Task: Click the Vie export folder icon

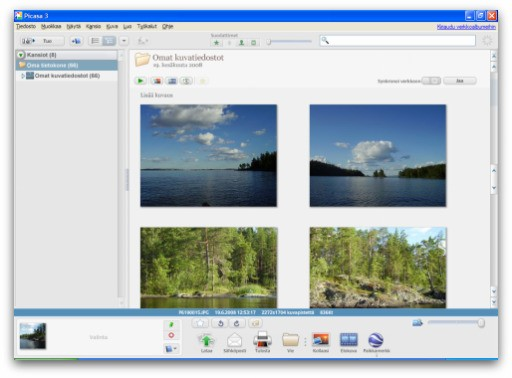Action: [290, 343]
